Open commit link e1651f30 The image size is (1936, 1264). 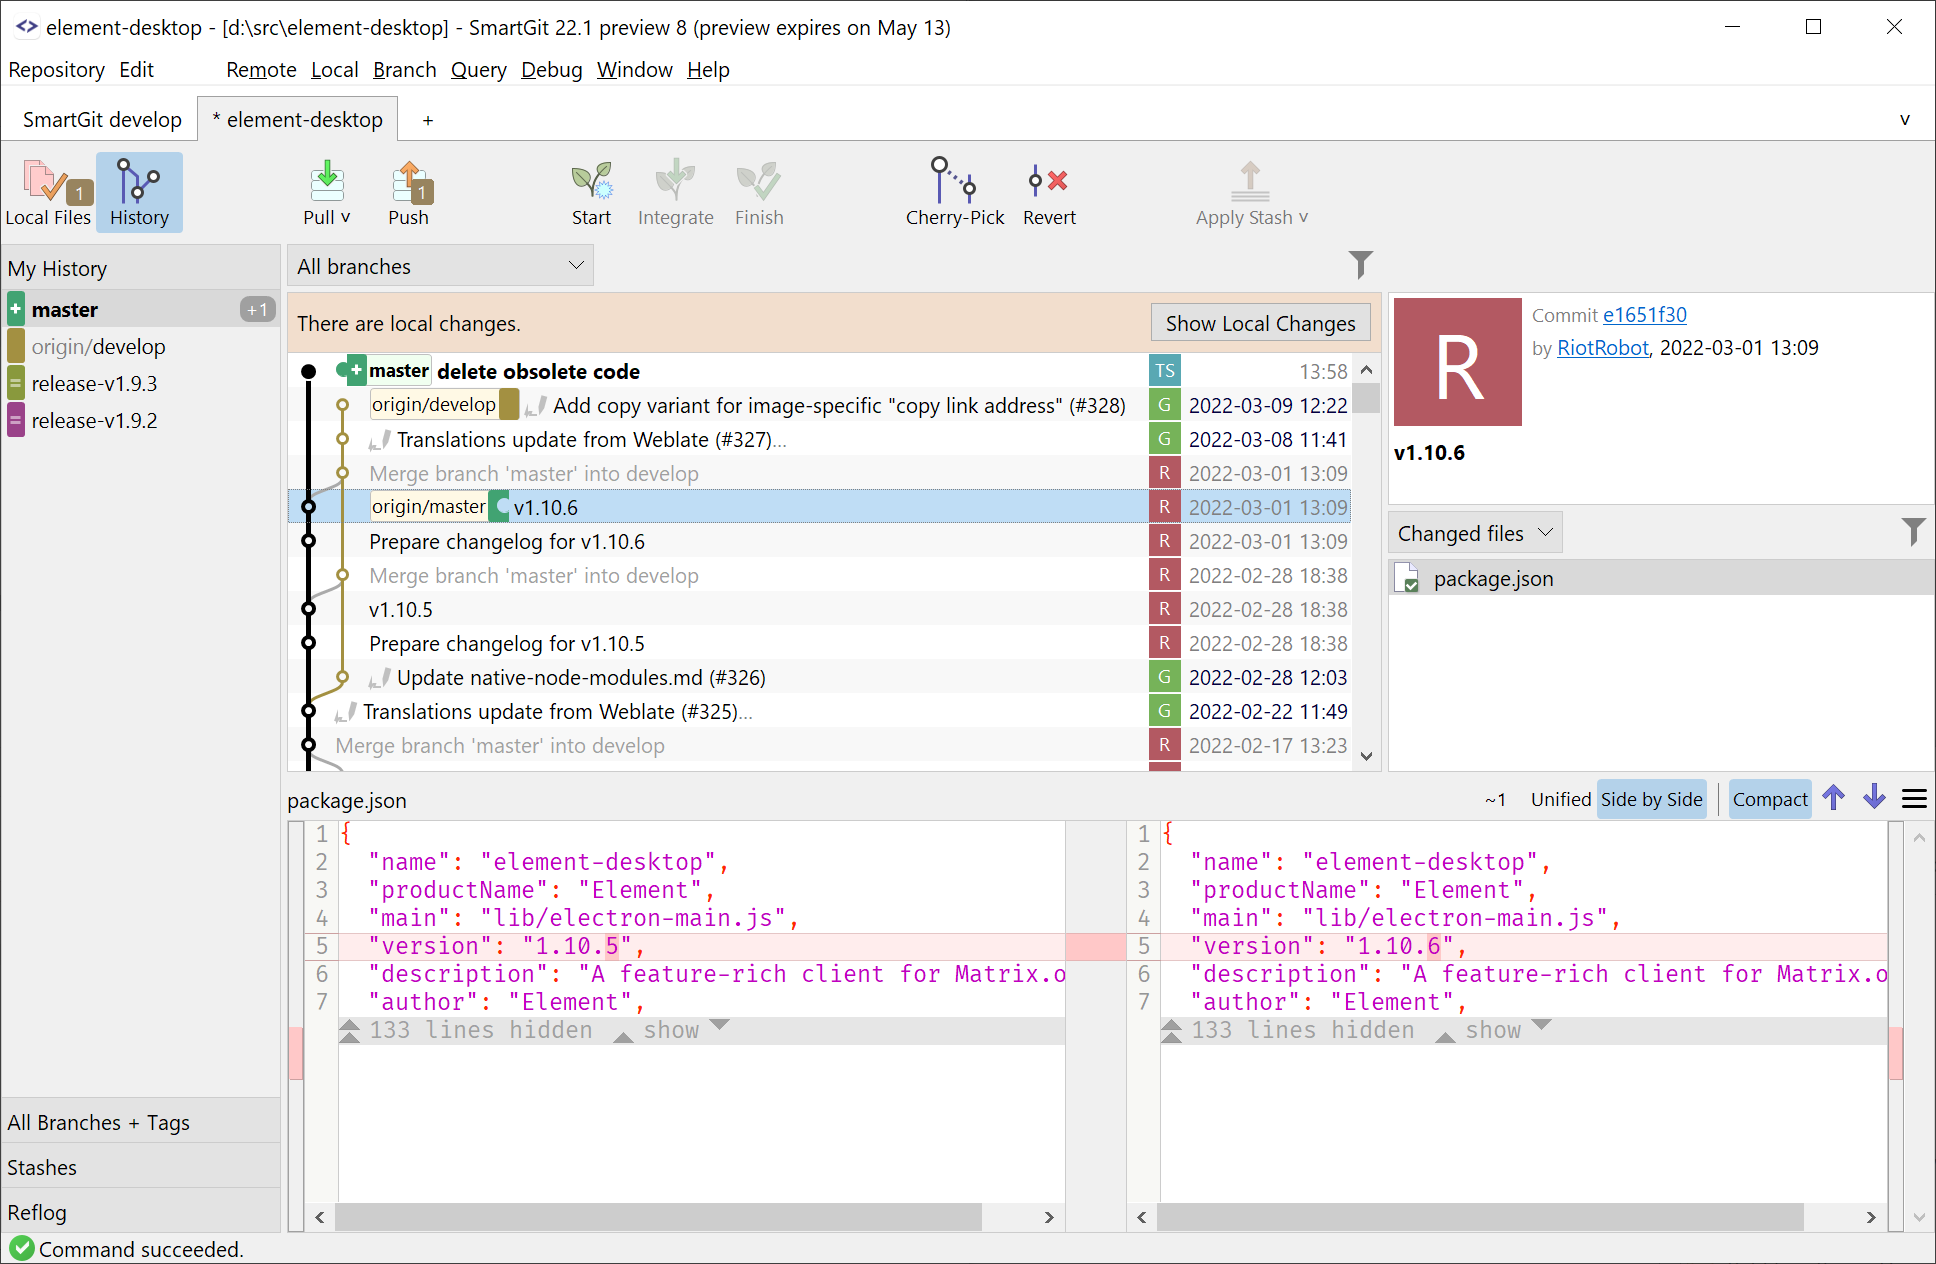1644,315
